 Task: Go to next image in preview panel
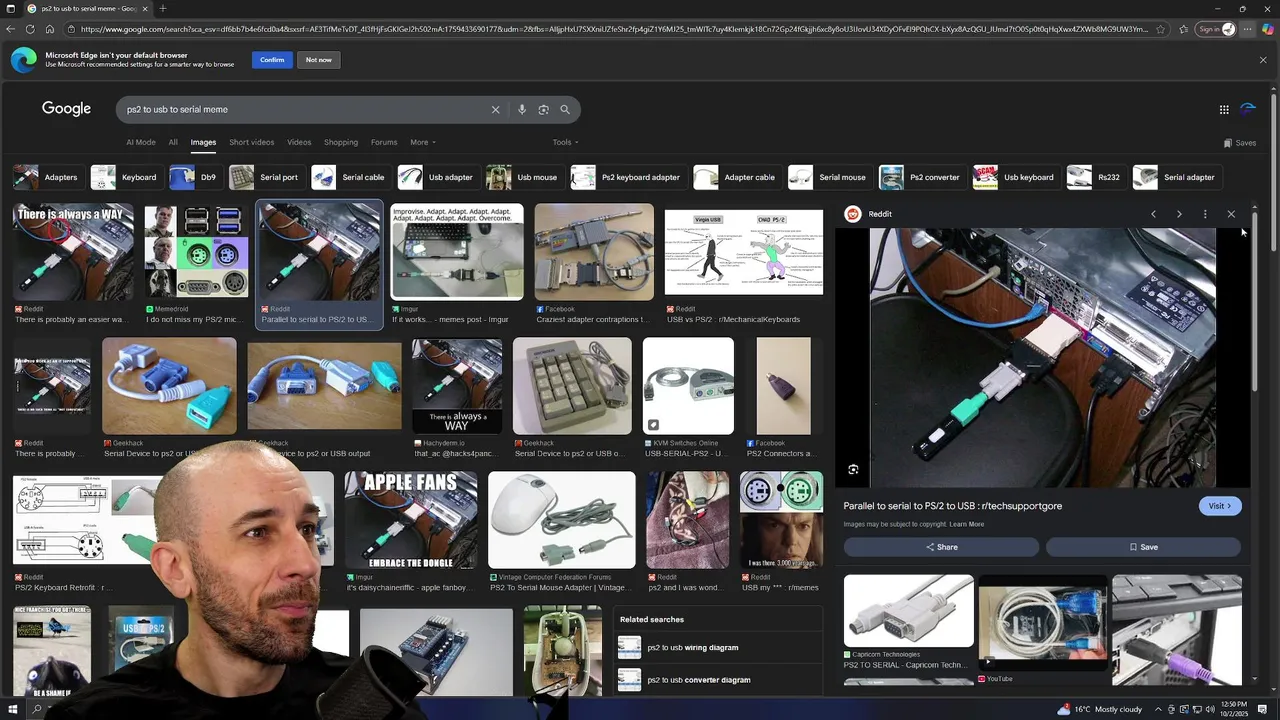pos(1179,214)
